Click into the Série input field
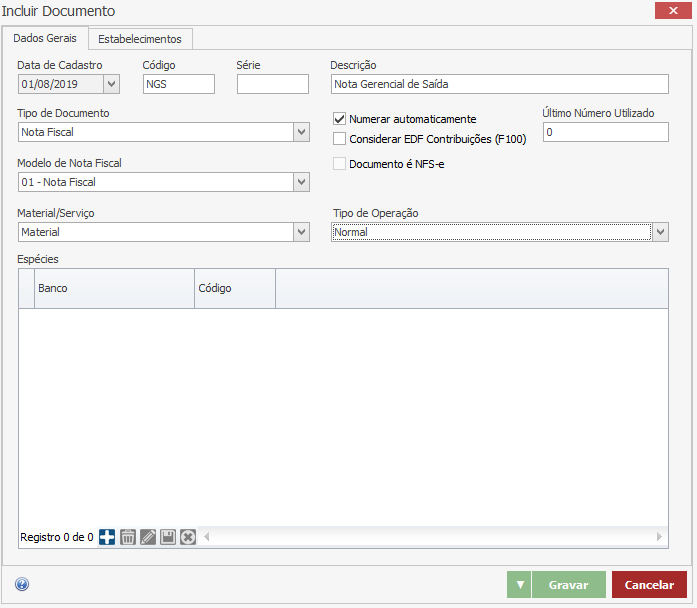 point(272,84)
